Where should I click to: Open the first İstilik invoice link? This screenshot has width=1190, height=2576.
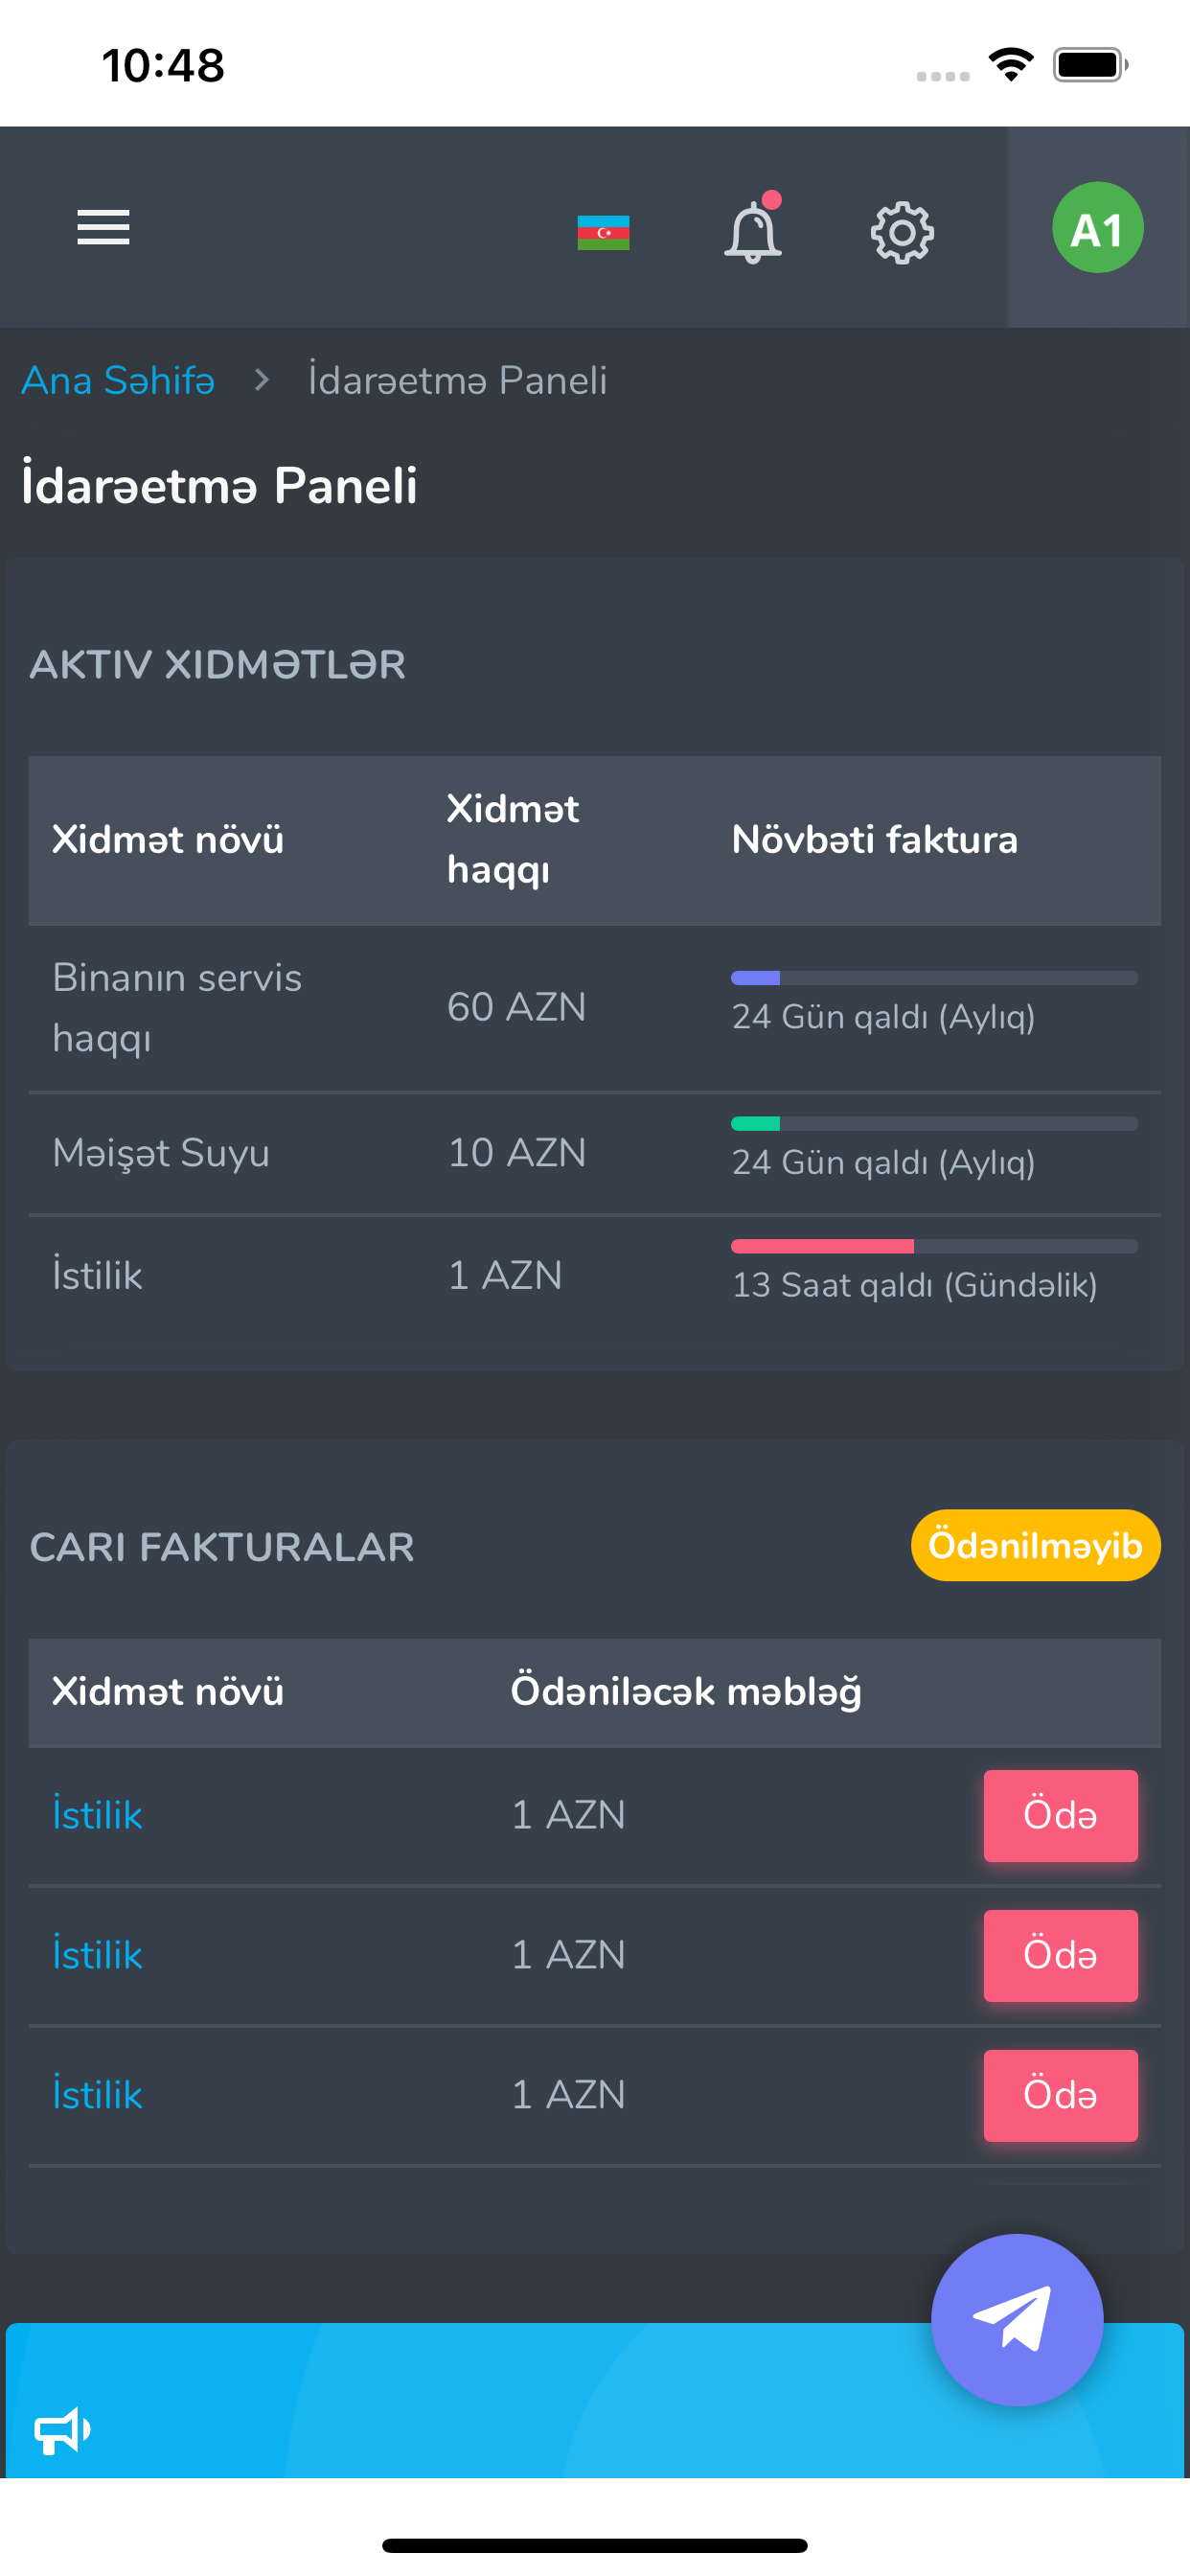click(97, 1815)
